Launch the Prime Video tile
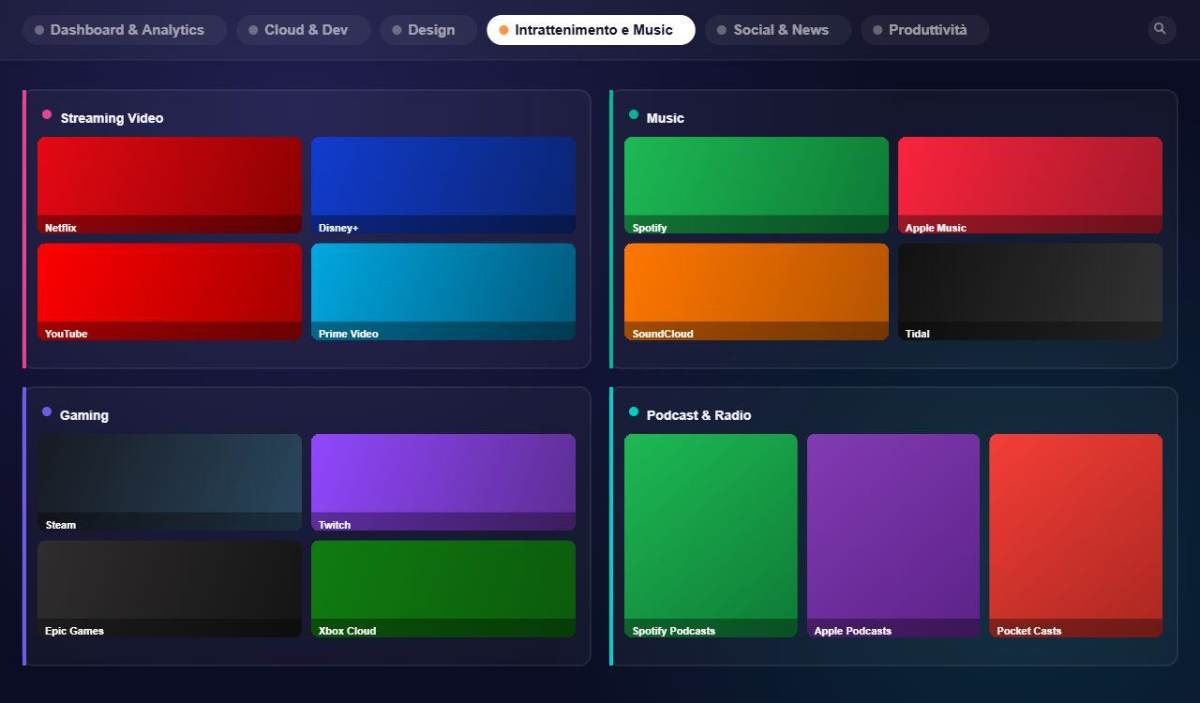1200x703 pixels. pyautogui.click(x=443, y=291)
